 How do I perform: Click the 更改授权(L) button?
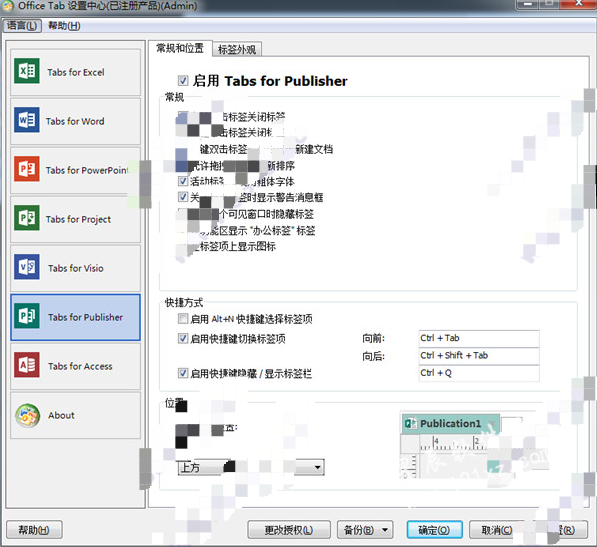289,529
